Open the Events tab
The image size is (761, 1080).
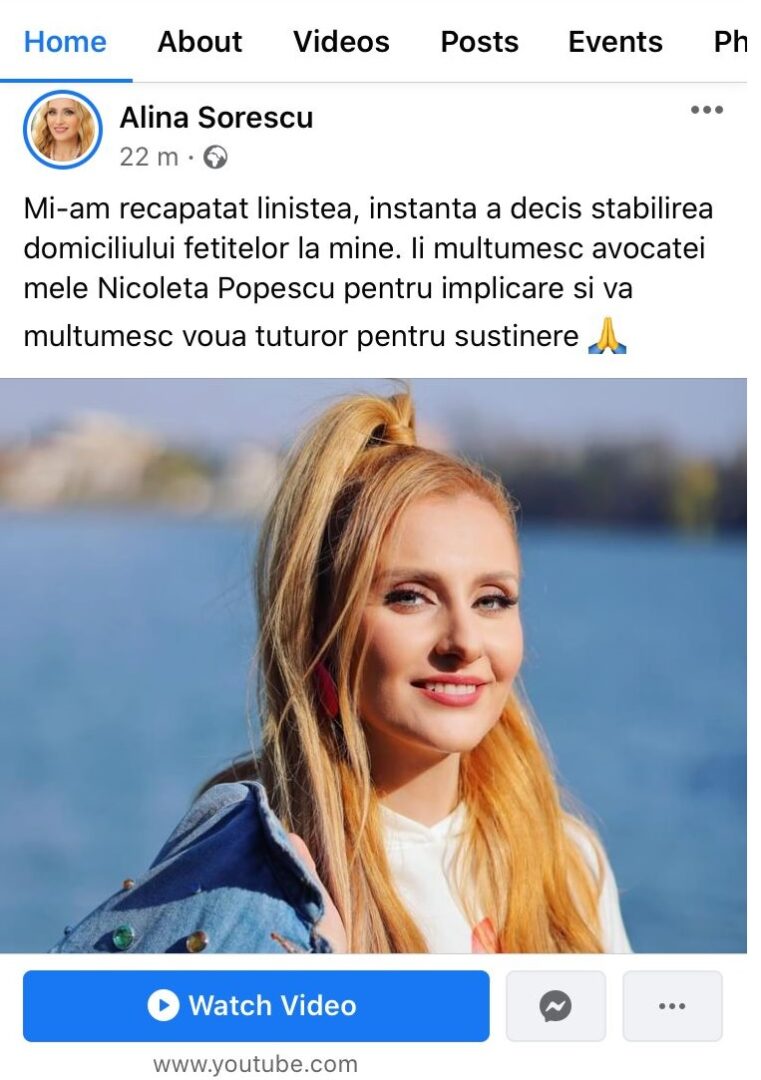point(615,42)
